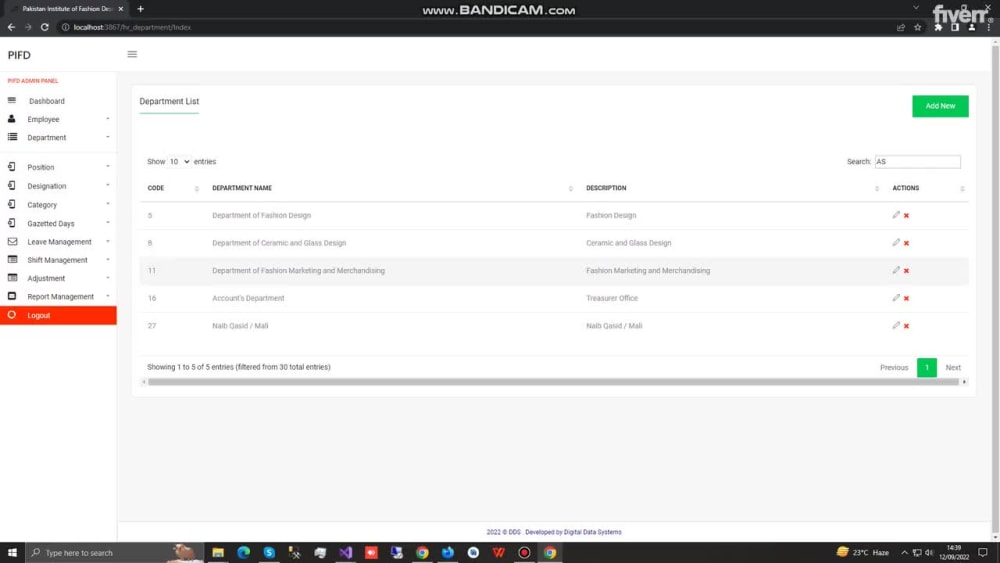Click the Next pagination link
Viewport: 1000px width, 563px height.
(x=953, y=368)
